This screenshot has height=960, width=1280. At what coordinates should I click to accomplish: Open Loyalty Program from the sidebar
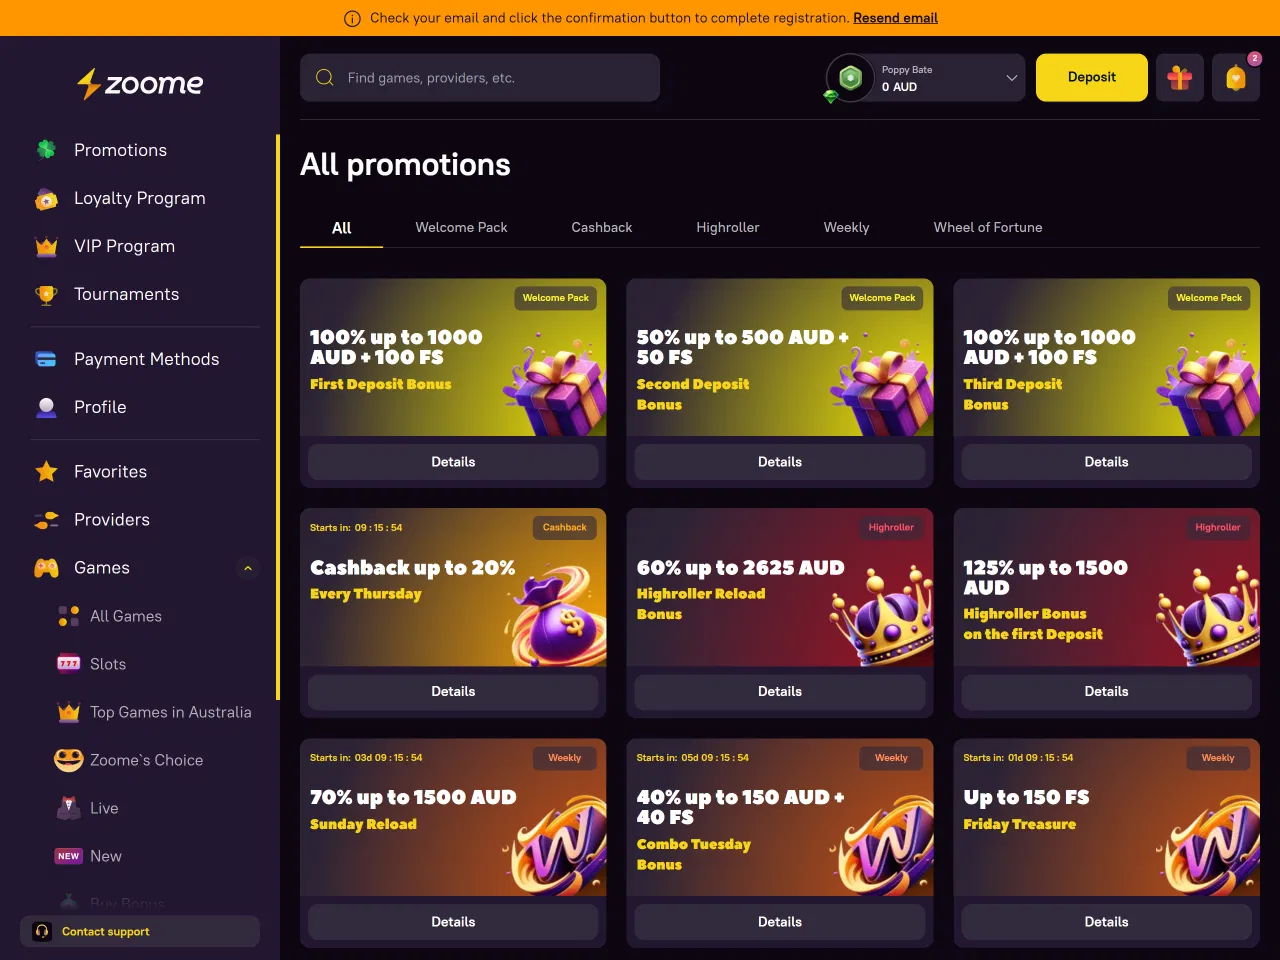pos(140,198)
